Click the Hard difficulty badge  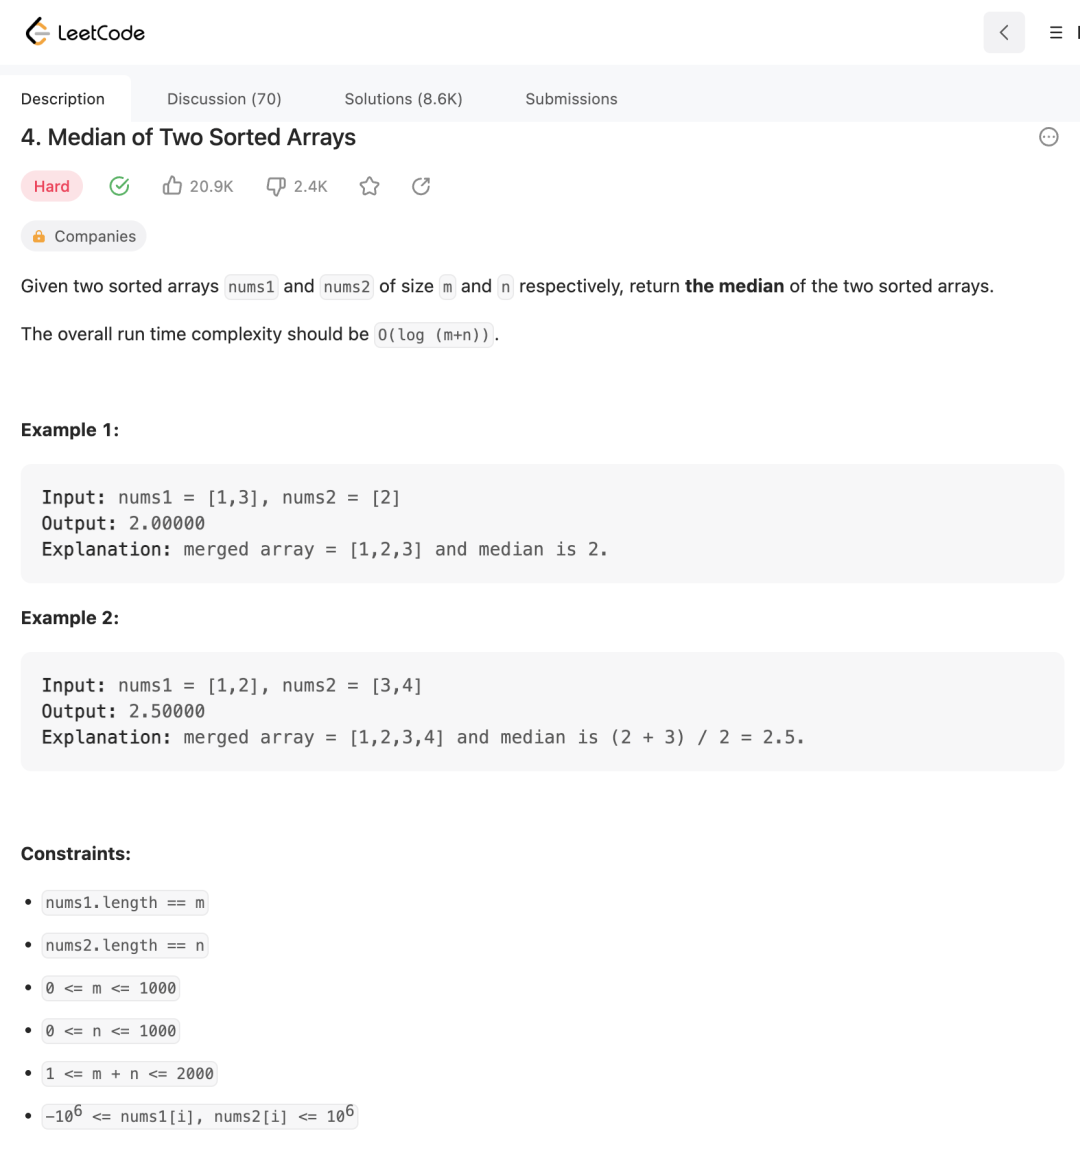pos(52,186)
